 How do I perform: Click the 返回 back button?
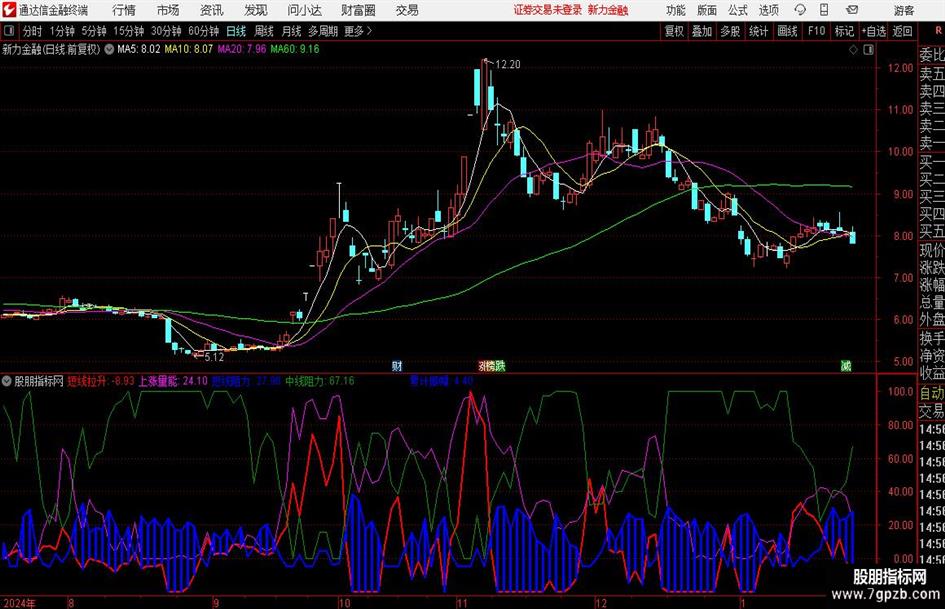902,31
